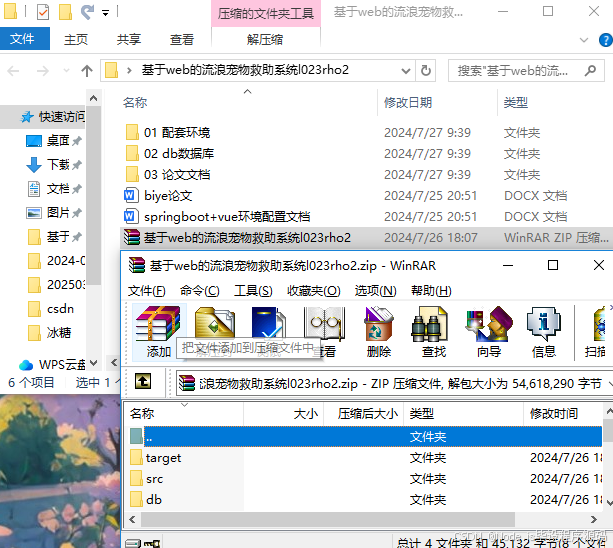Open the 文件 ribbon tab

coord(23,39)
